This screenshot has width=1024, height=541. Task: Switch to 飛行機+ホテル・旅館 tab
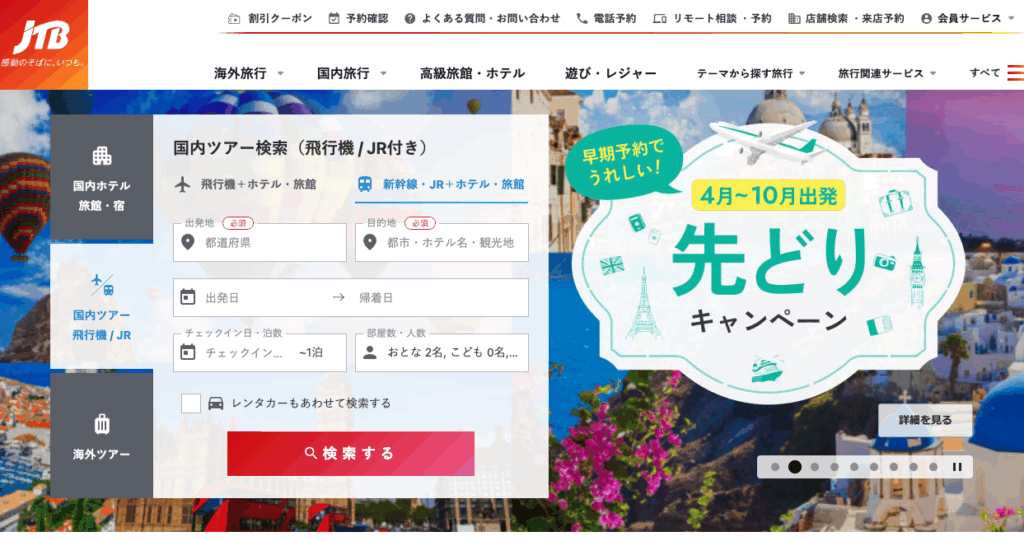pyautogui.click(x=246, y=185)
